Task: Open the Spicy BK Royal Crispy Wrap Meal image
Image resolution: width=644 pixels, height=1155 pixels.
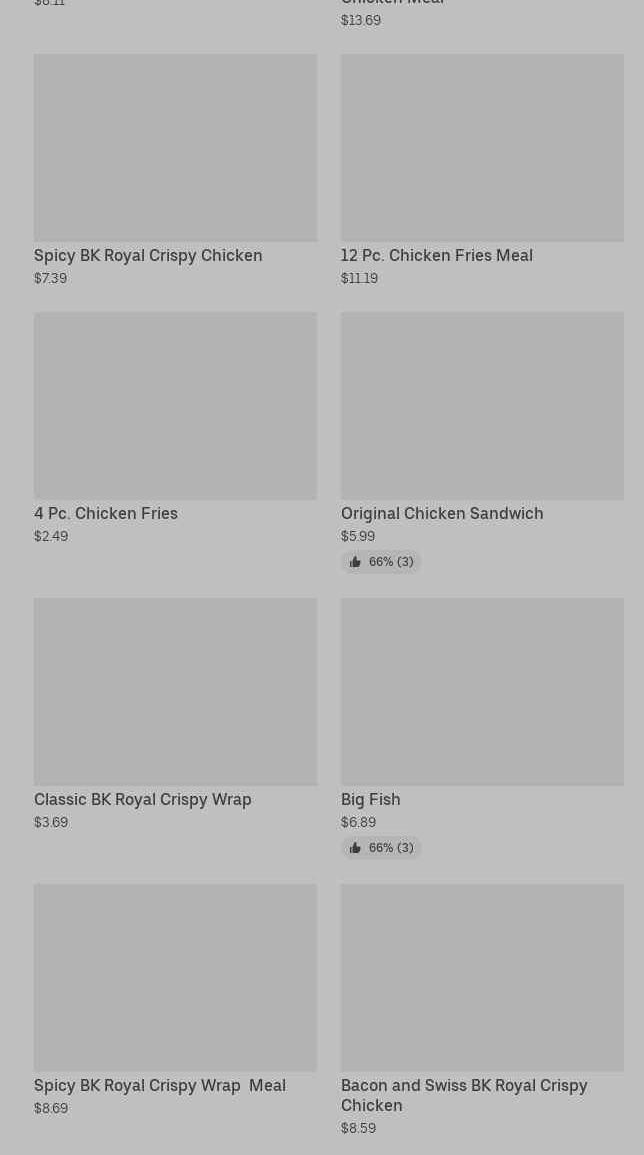Action: tap(175, 977)
